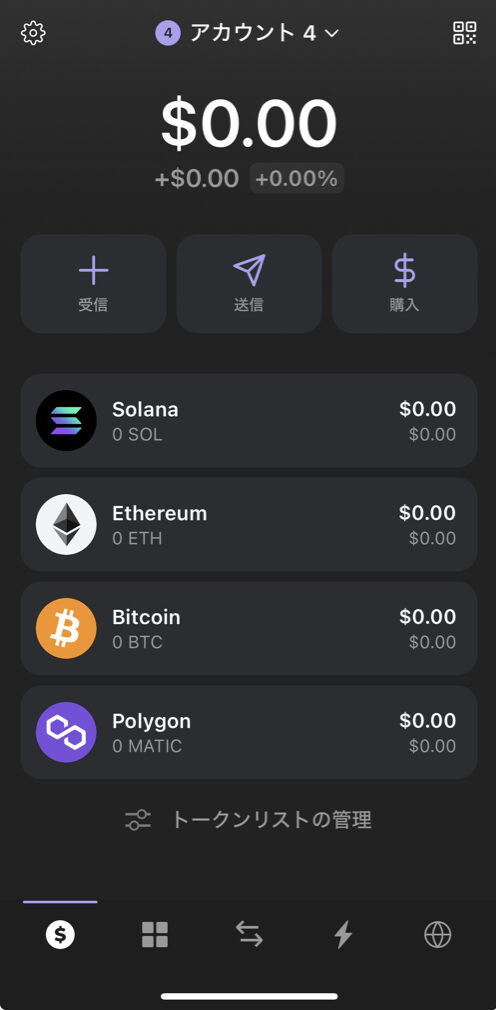Screen dimensions: 496x1010
Task: Switch to the collectibles grid tab
Action: pyautogui.click(x=155, y=934)
